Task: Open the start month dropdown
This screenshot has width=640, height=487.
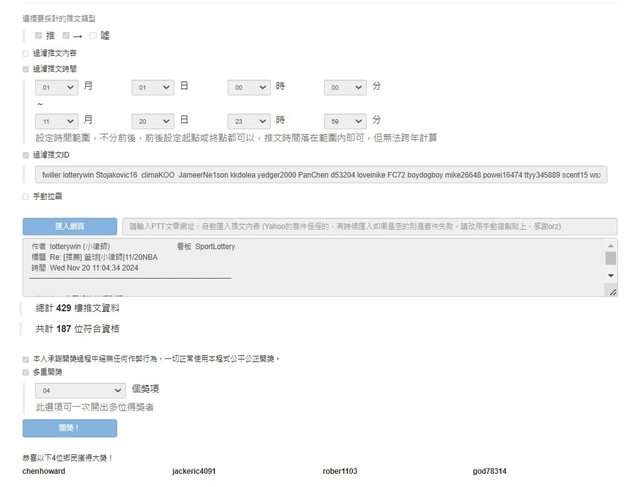Action: (57, 88)
